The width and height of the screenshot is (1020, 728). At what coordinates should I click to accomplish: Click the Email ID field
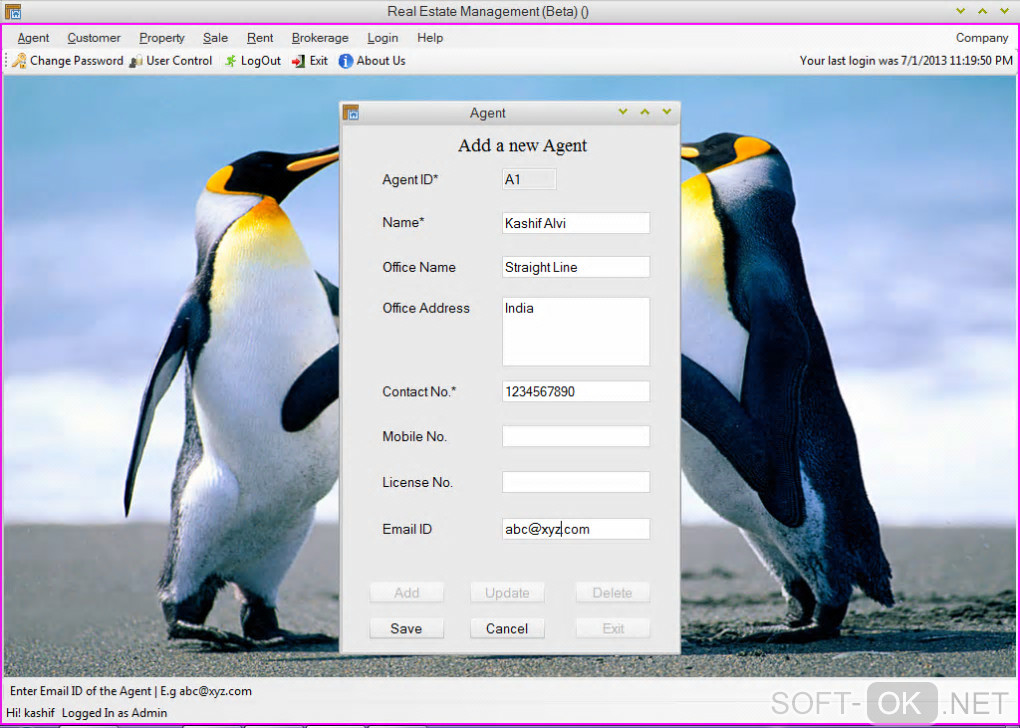(576, 529)
